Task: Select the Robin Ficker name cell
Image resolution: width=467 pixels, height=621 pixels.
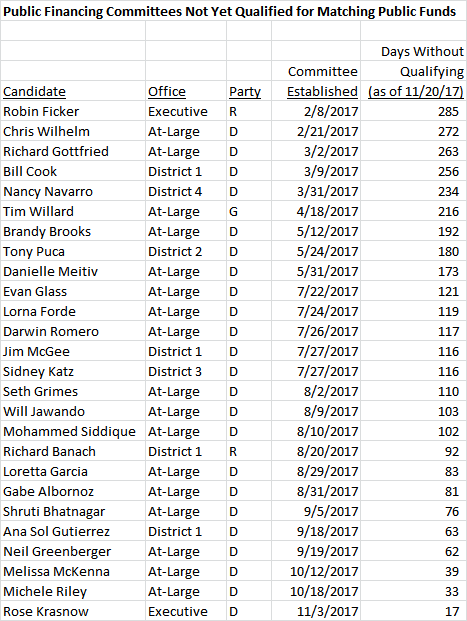Action: click(x=73, y=111)
